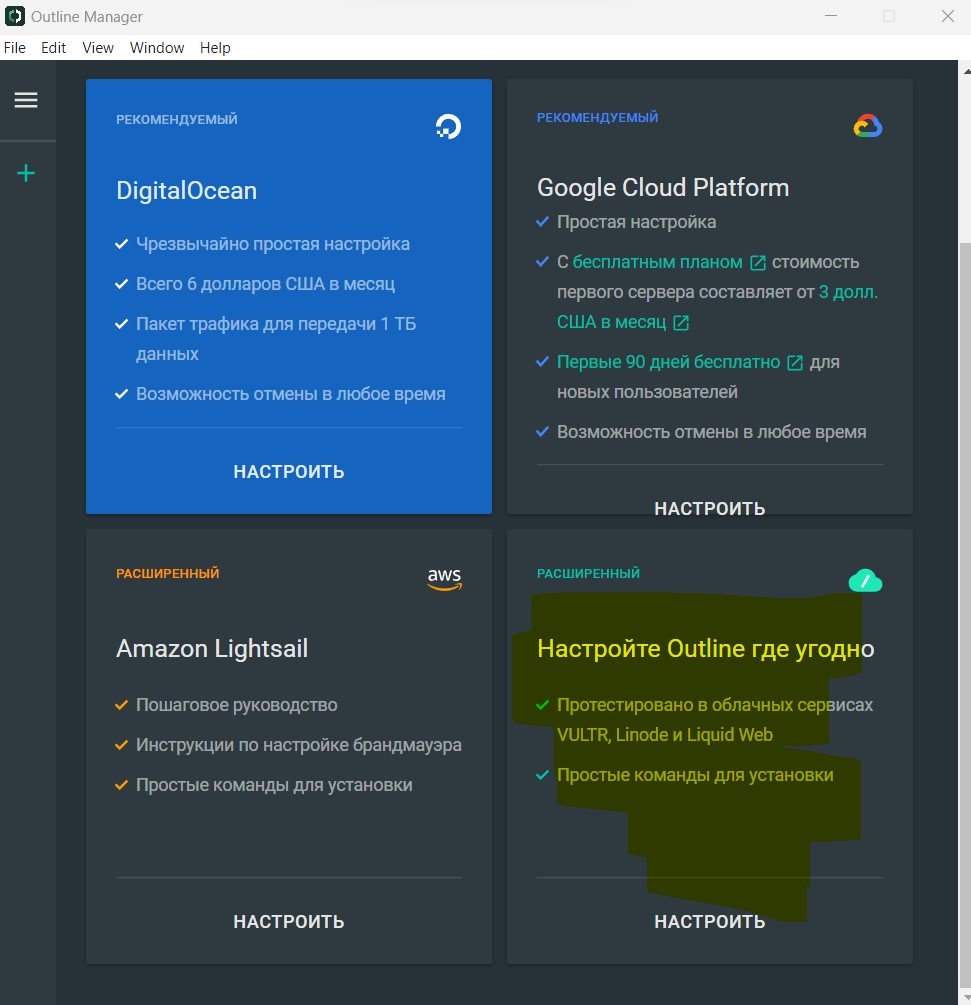Click НАСТРОИТЬ on the Outline anywhere card

click(x=710, y=922)
